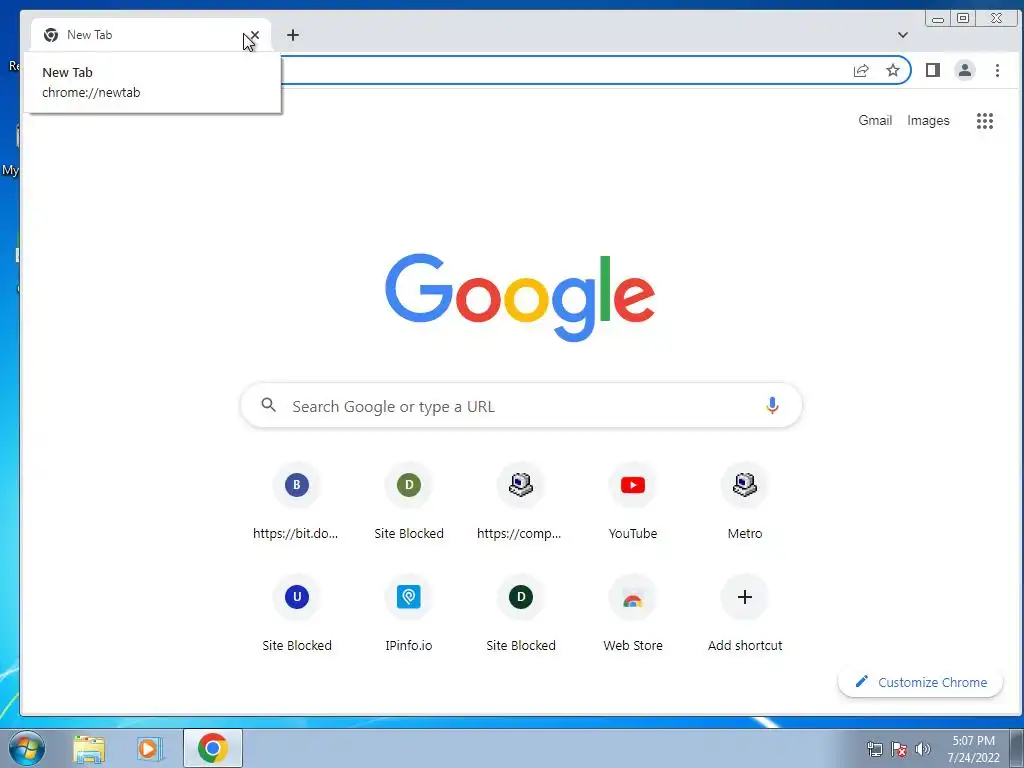Open the Gmail link
Image resolution: width=1024 pixels, height=768 pixels.
point(875,121)
